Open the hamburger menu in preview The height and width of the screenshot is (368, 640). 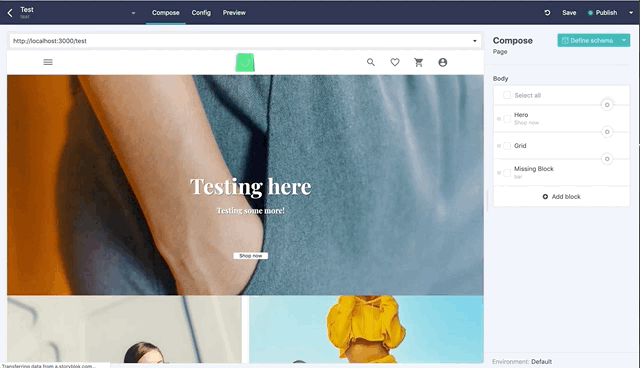click(x=48, y=62)
